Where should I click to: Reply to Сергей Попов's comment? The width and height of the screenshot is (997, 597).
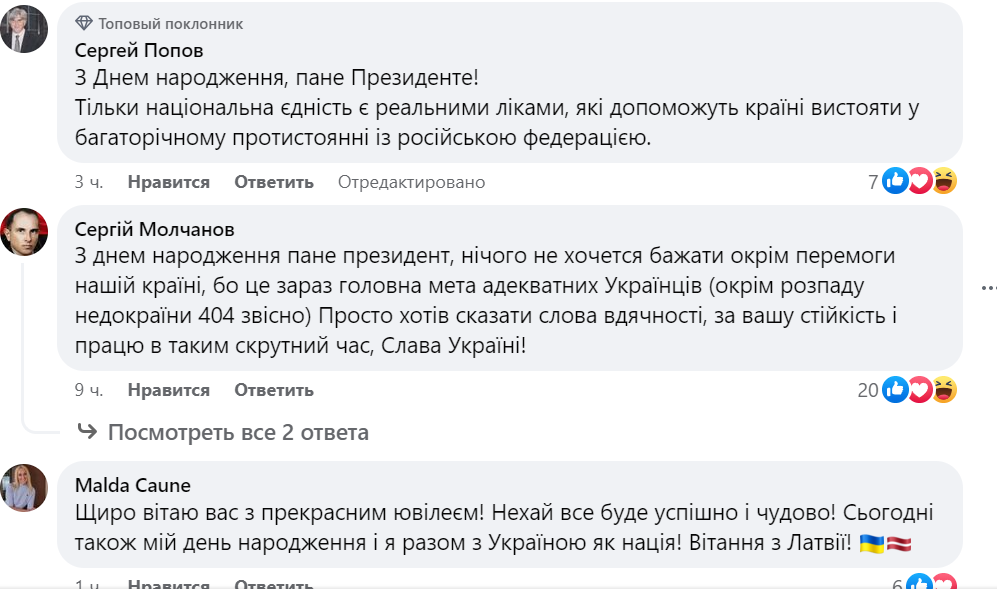point(274,182)
